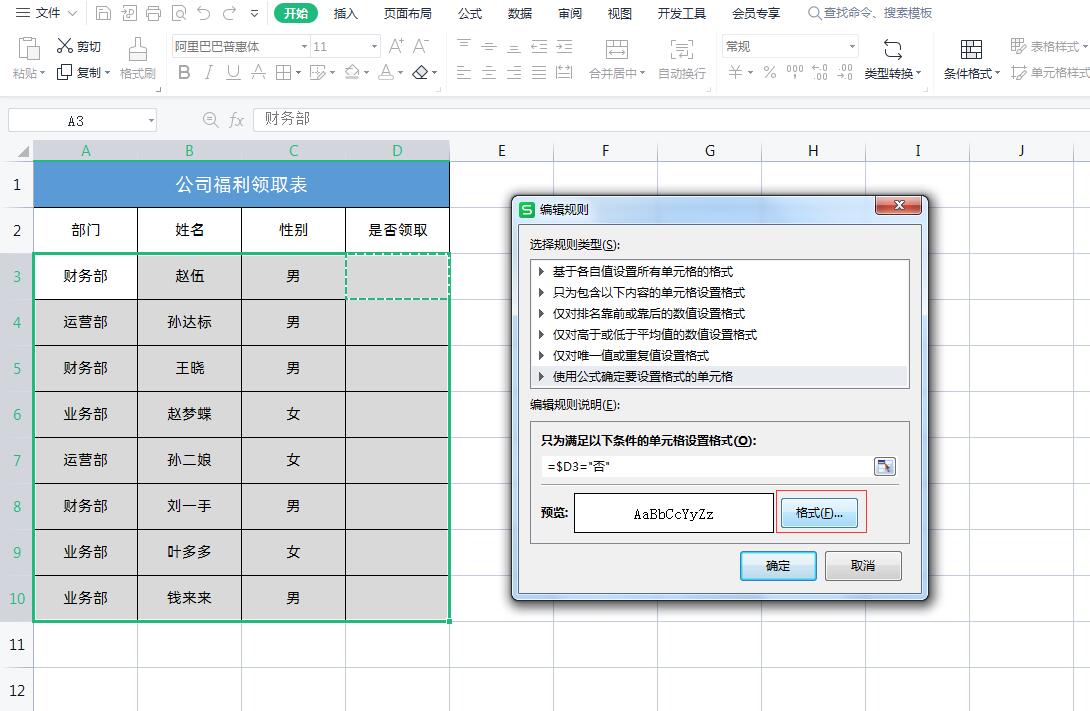Viewport: 1090px width, 711px height.
Task: Open the fill color bucket picker
Action: 352,72
